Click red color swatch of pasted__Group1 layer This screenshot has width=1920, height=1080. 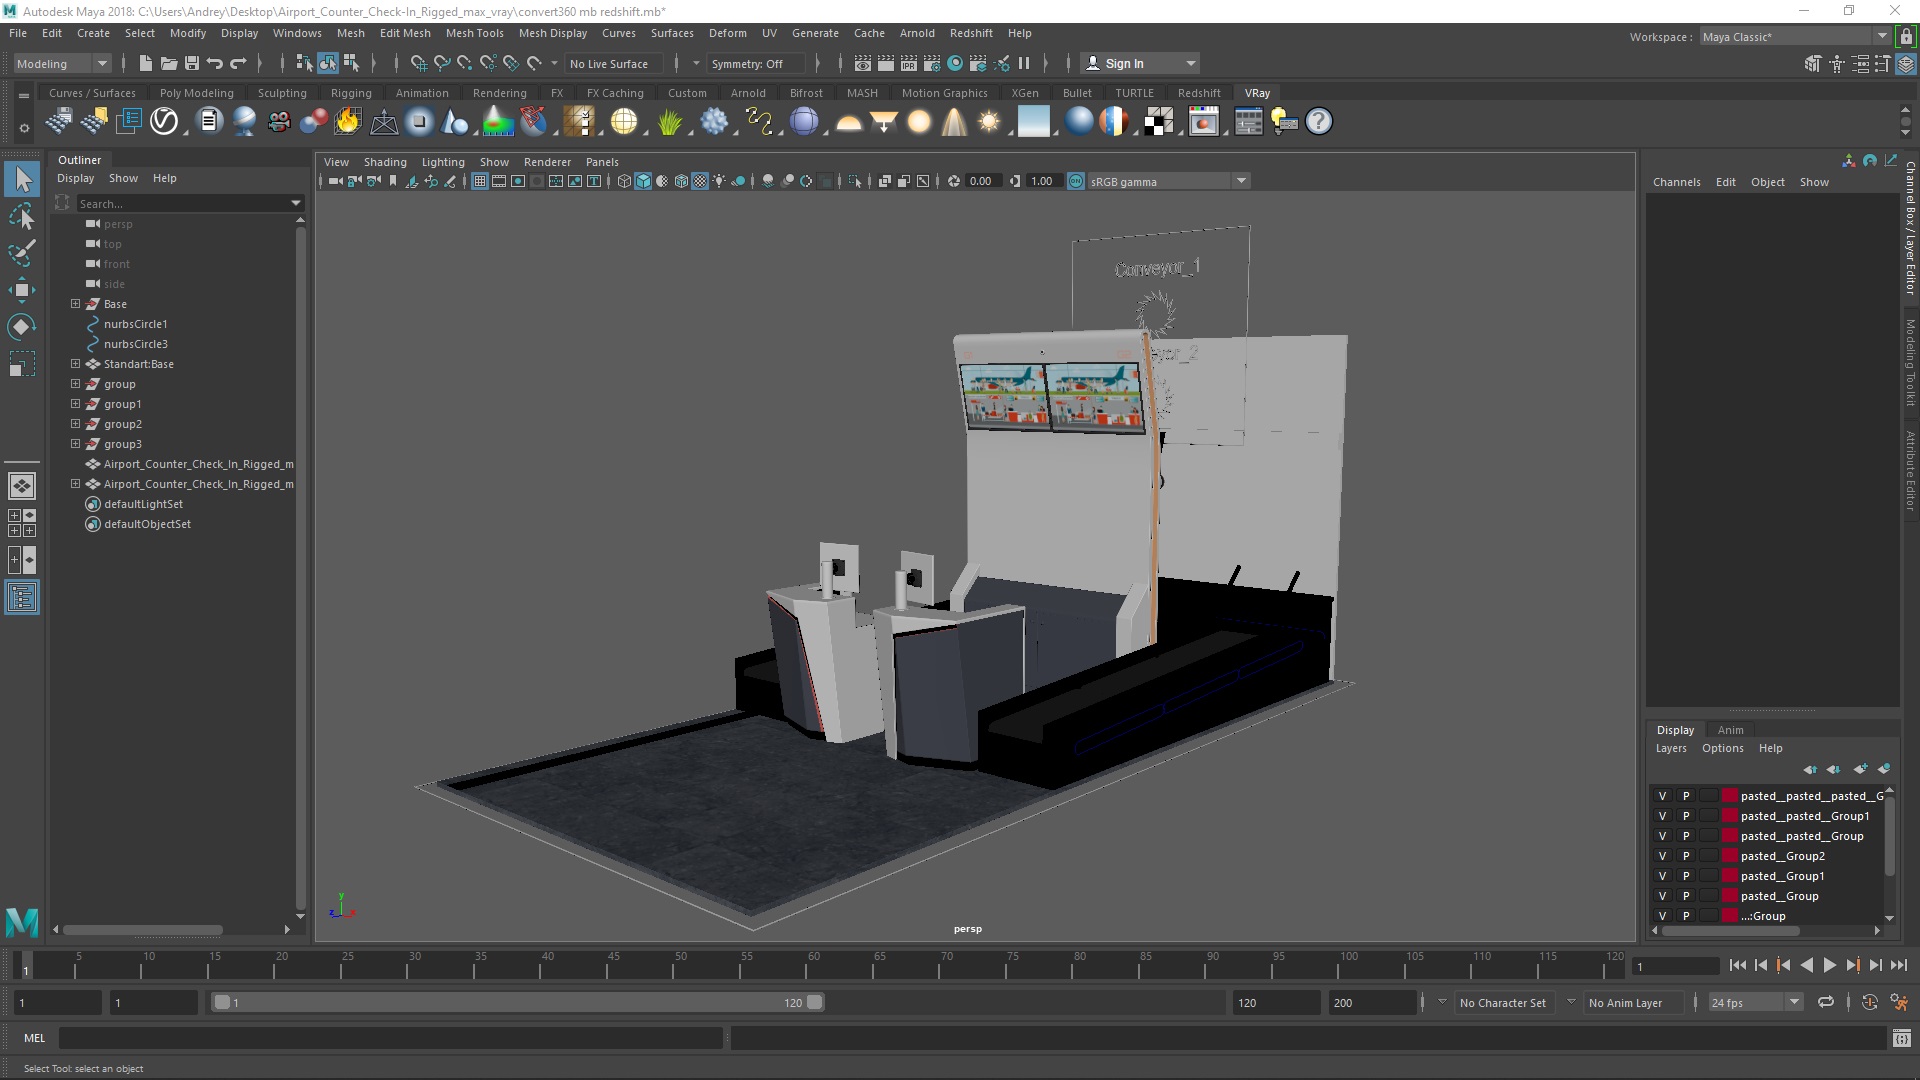(1729, 876)
